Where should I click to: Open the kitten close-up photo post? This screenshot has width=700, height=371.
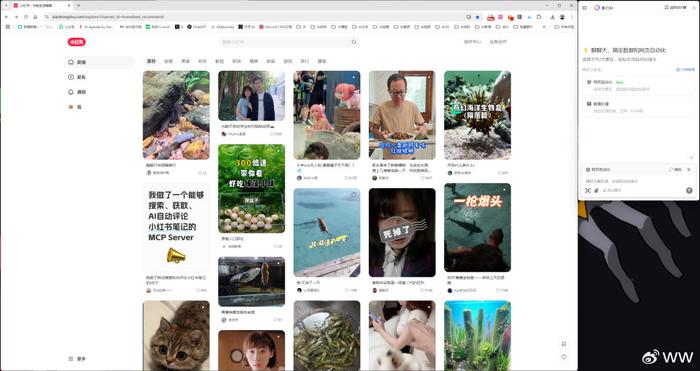pos(176,336)
